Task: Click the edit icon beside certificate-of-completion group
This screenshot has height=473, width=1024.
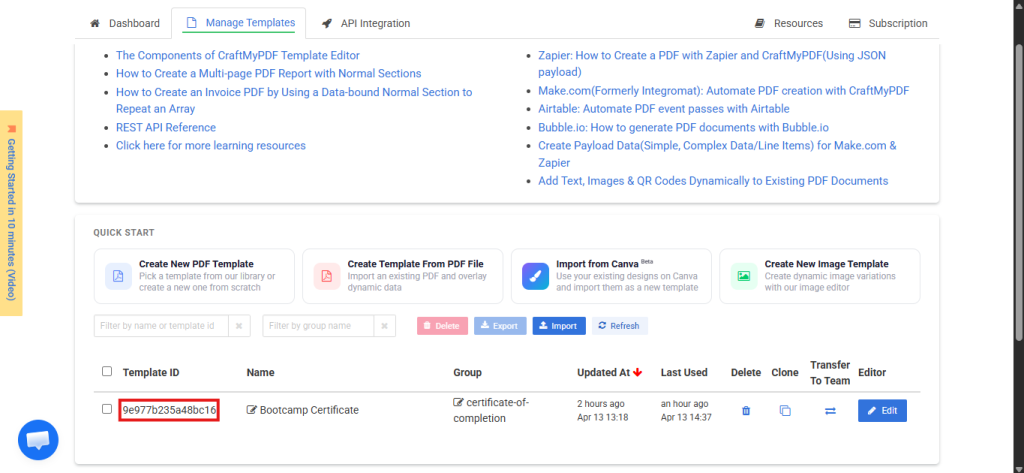Action: click(x=458, y=403)
